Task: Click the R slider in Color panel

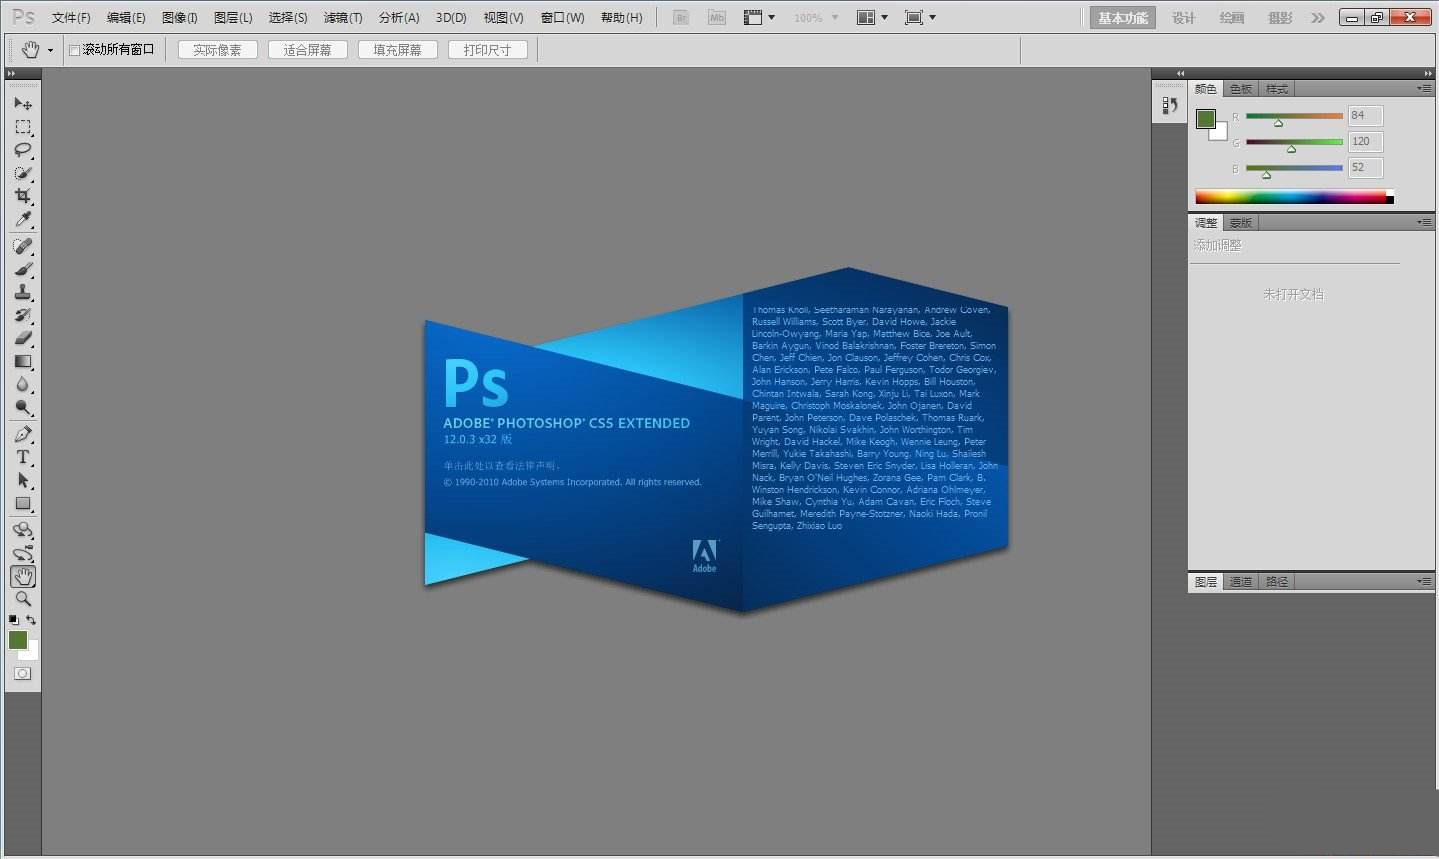Action: [1294, 118]
